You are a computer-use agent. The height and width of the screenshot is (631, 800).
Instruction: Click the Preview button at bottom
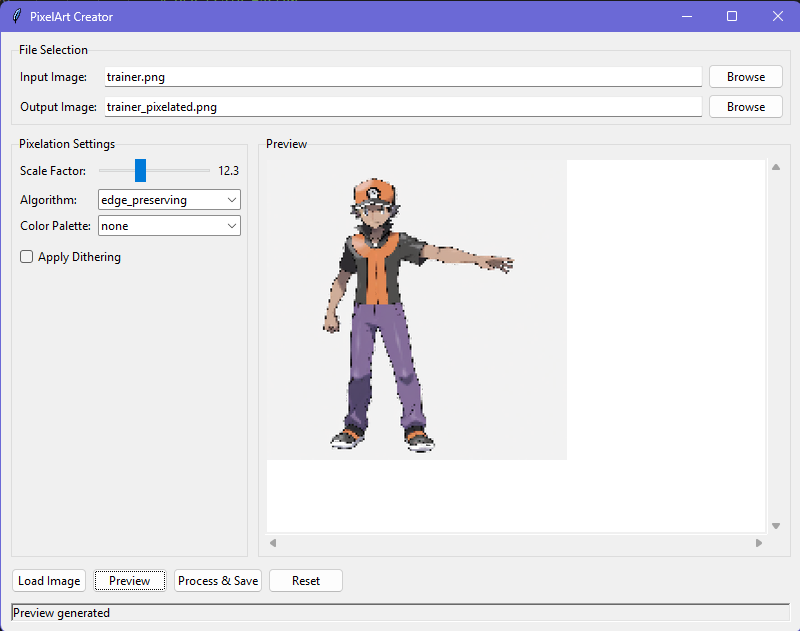pos(130,580)
